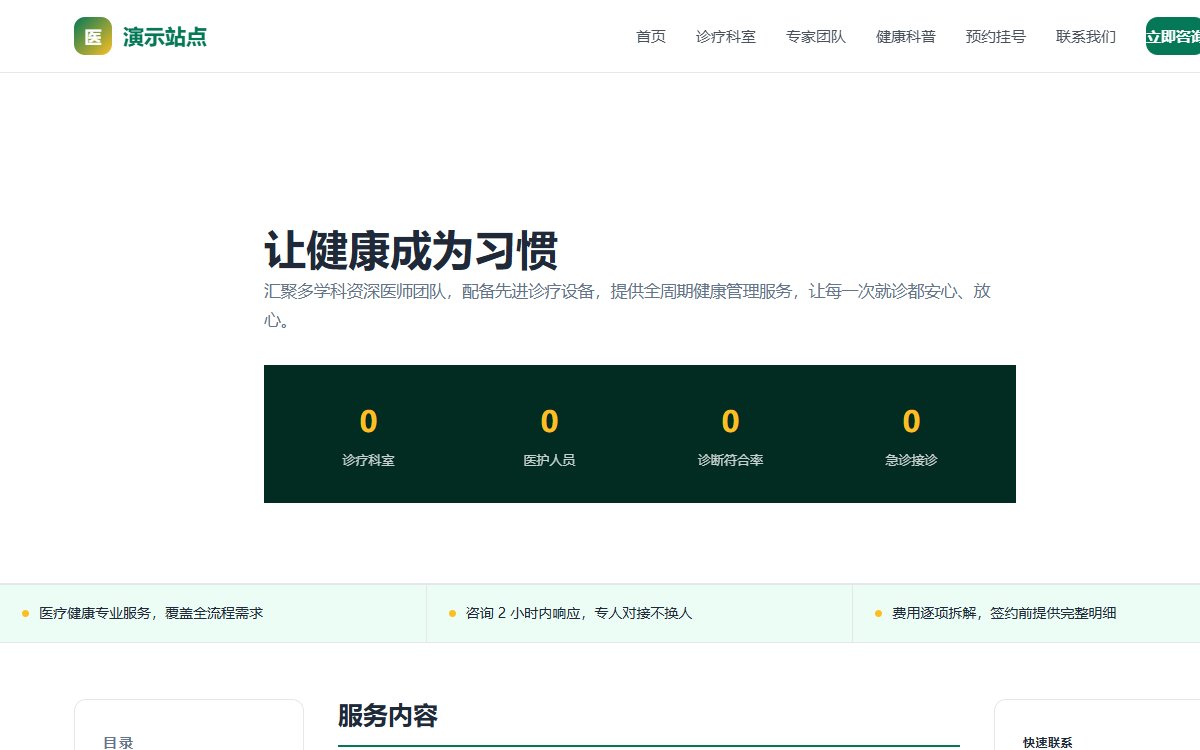Screen dimensions: 1200x750
Task: Click the 快速联系 panel heading
Action: click(1047, 743)
